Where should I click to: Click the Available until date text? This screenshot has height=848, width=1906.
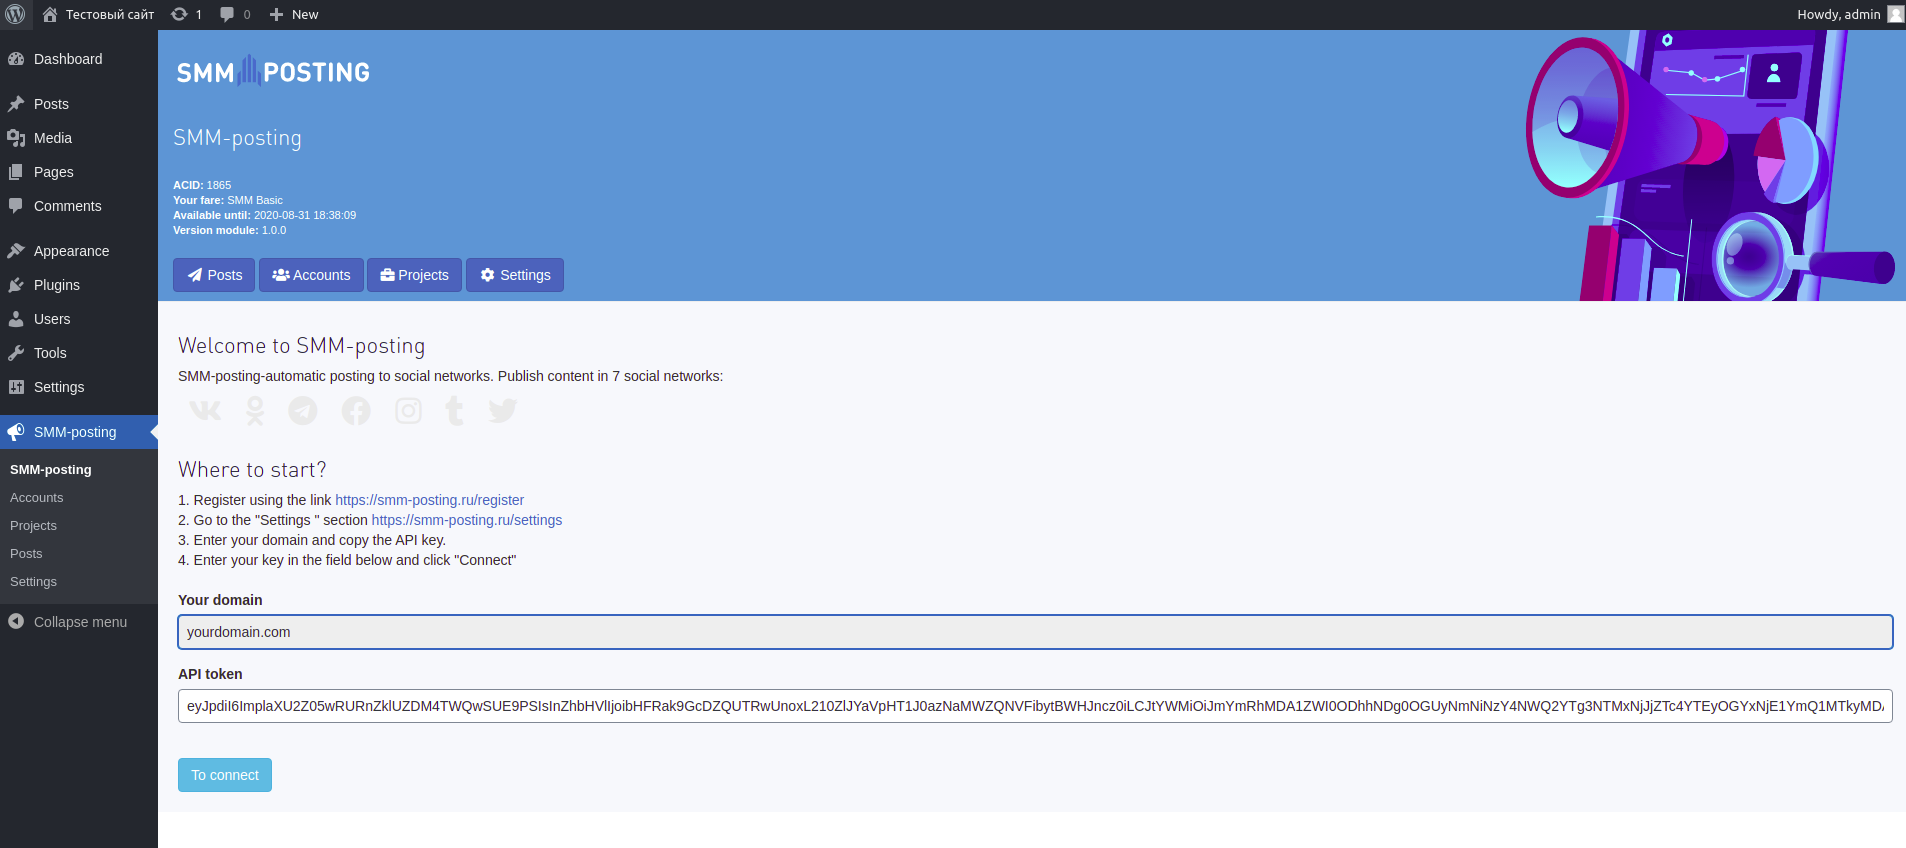pyautogui.click(x=265, y=215)
